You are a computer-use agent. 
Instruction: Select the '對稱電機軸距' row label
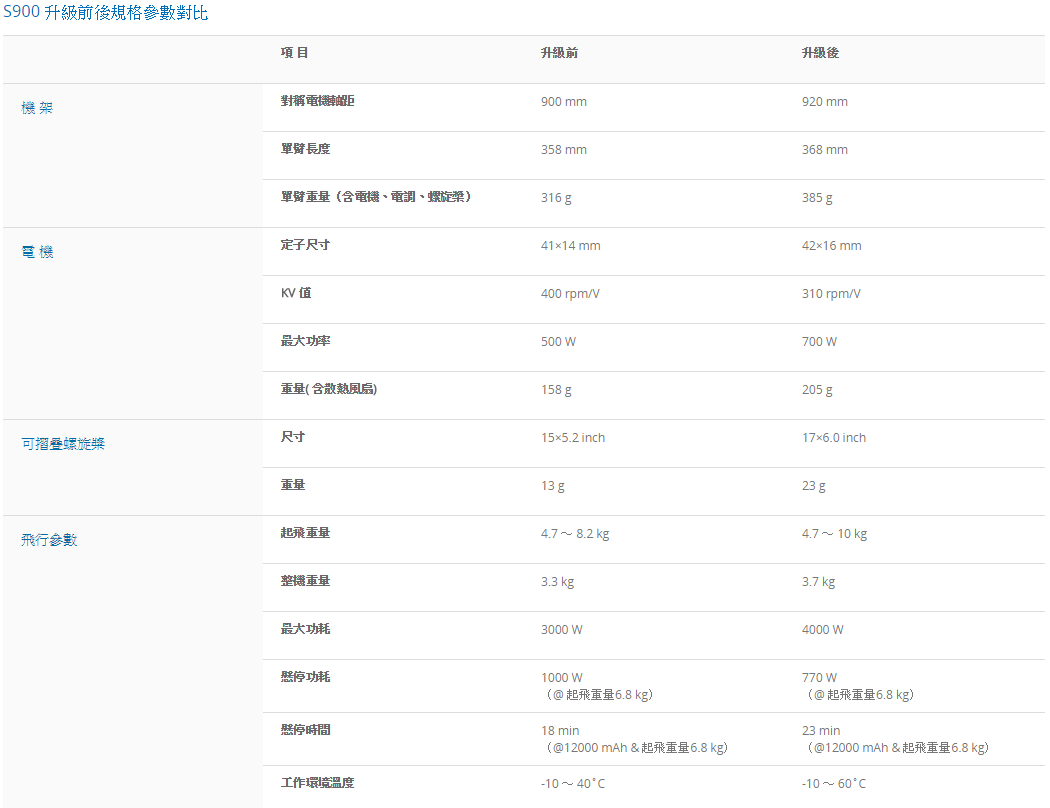point(317,101)
